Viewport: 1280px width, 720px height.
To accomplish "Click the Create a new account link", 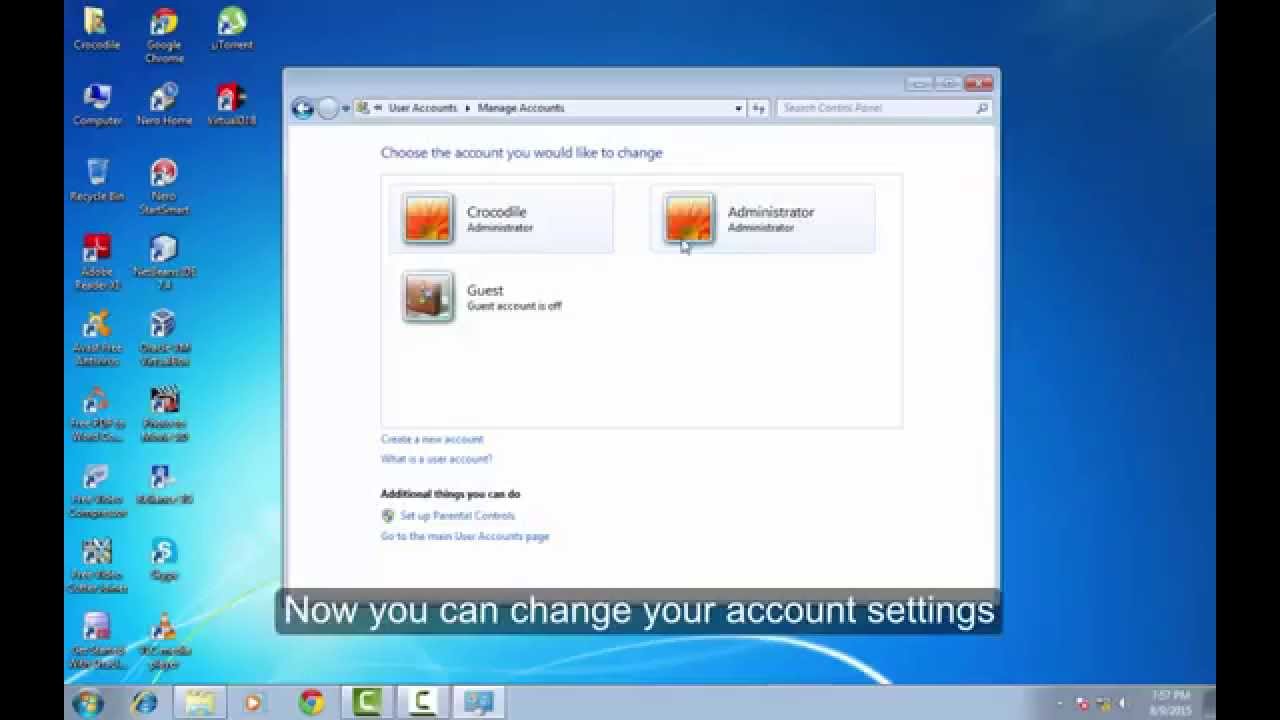I will pyautogui.click(x=432, y=439).
